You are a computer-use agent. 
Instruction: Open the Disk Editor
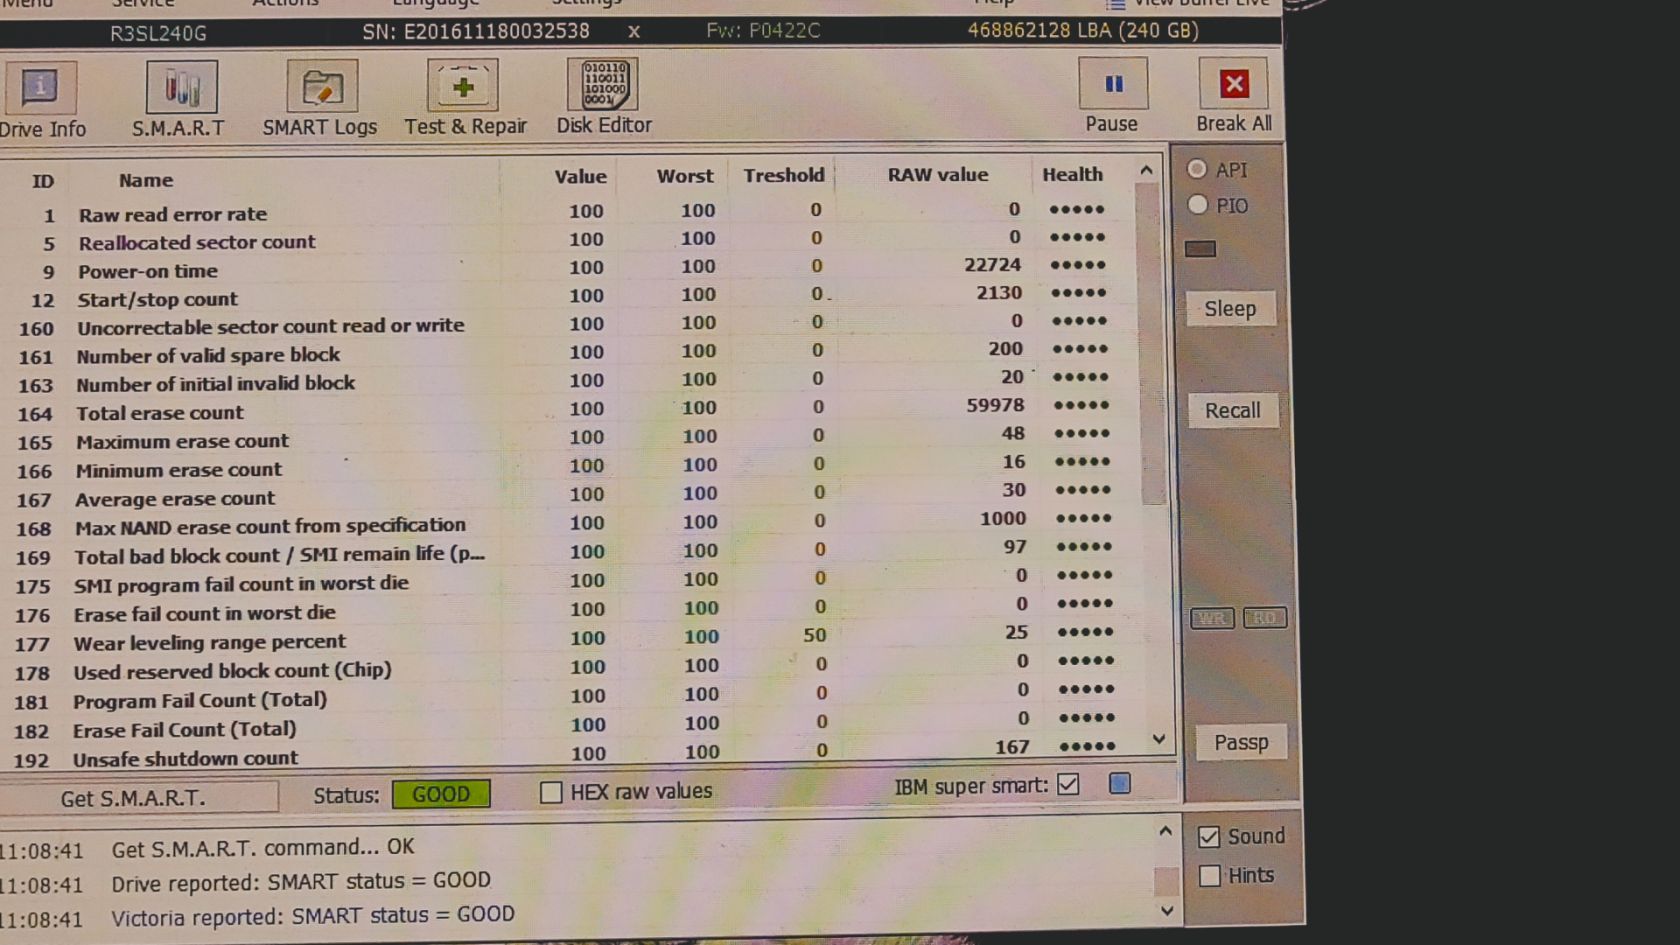(604, 97)
